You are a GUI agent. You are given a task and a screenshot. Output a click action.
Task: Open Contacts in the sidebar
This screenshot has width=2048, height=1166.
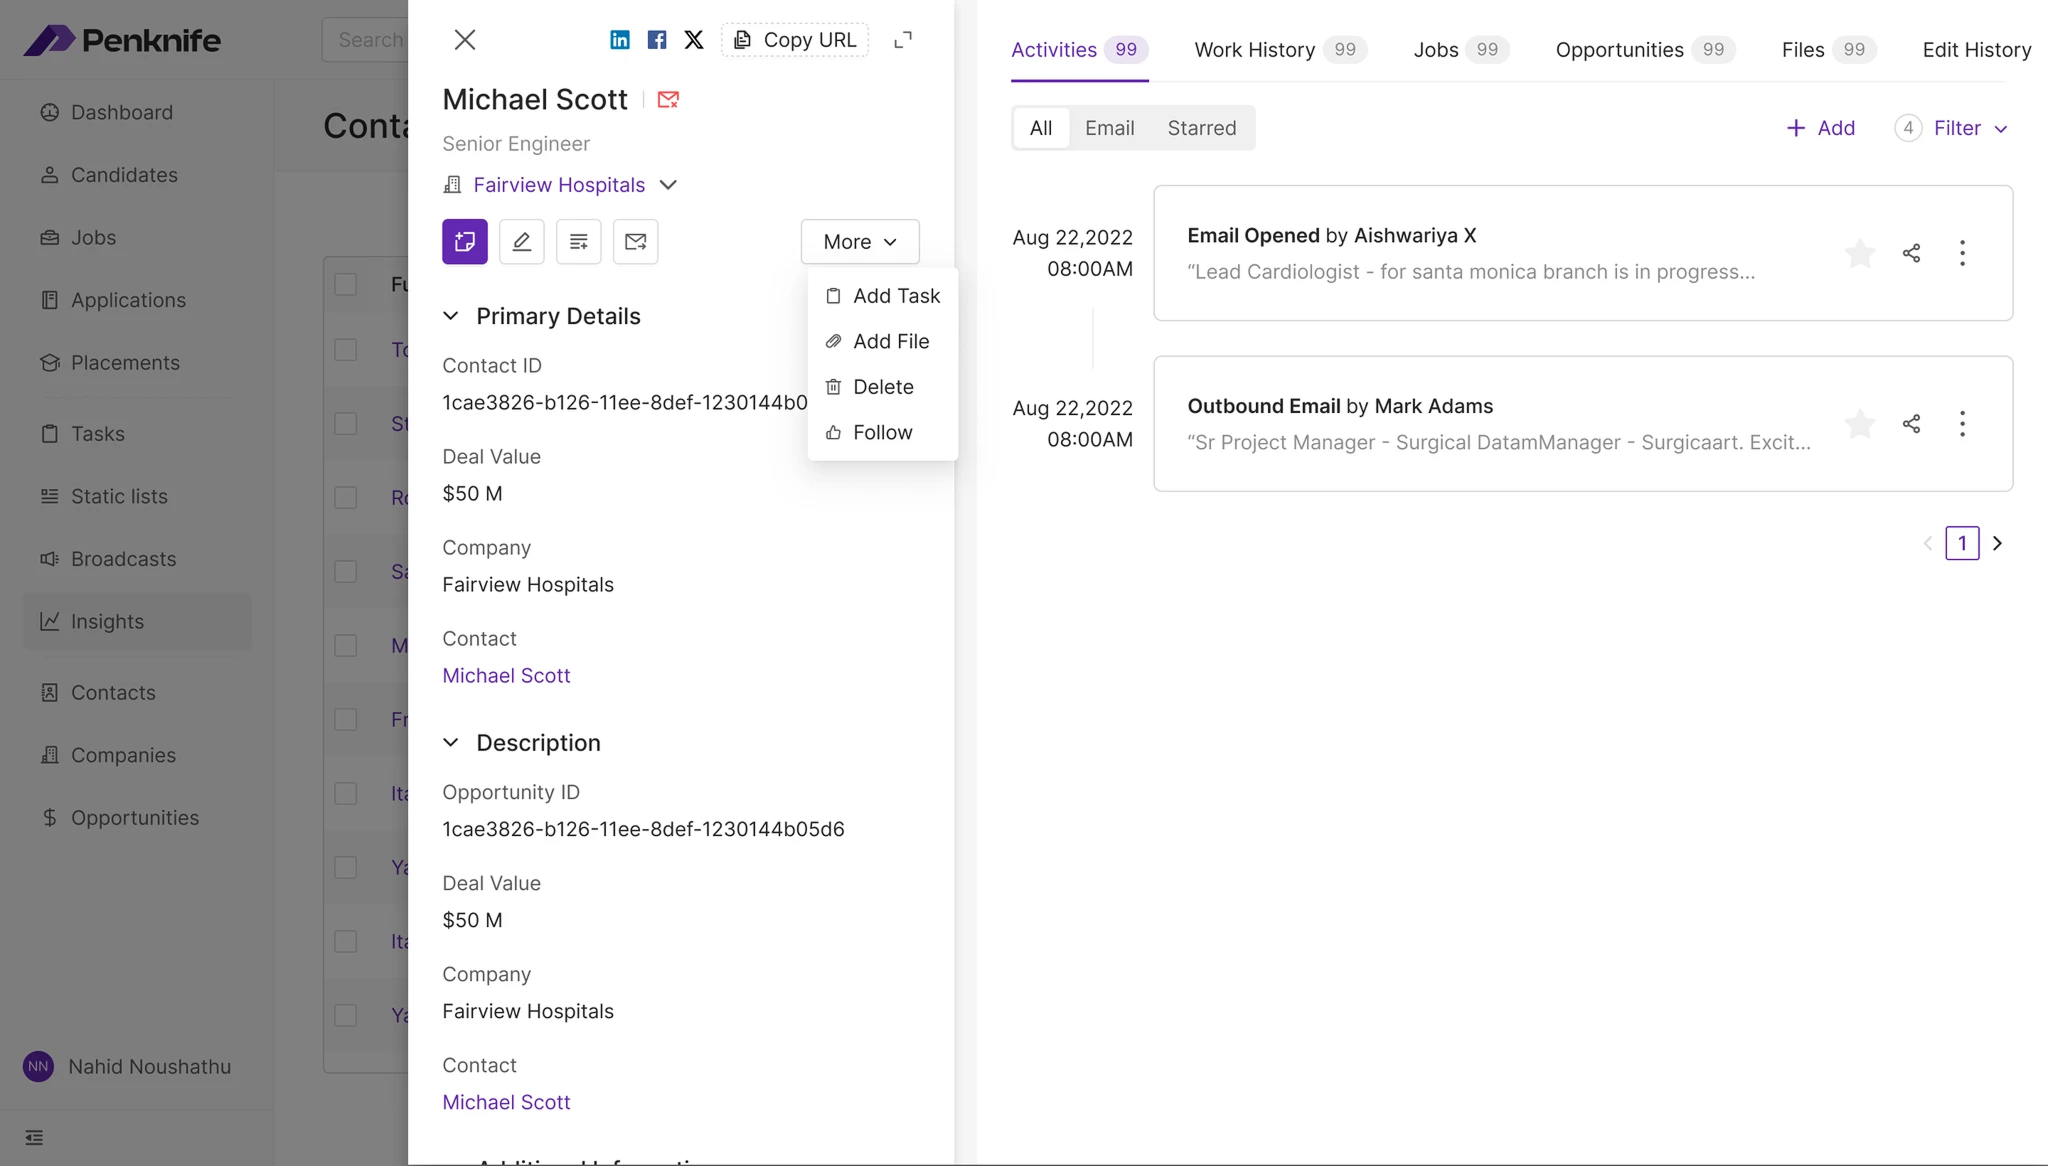(137, 693)
